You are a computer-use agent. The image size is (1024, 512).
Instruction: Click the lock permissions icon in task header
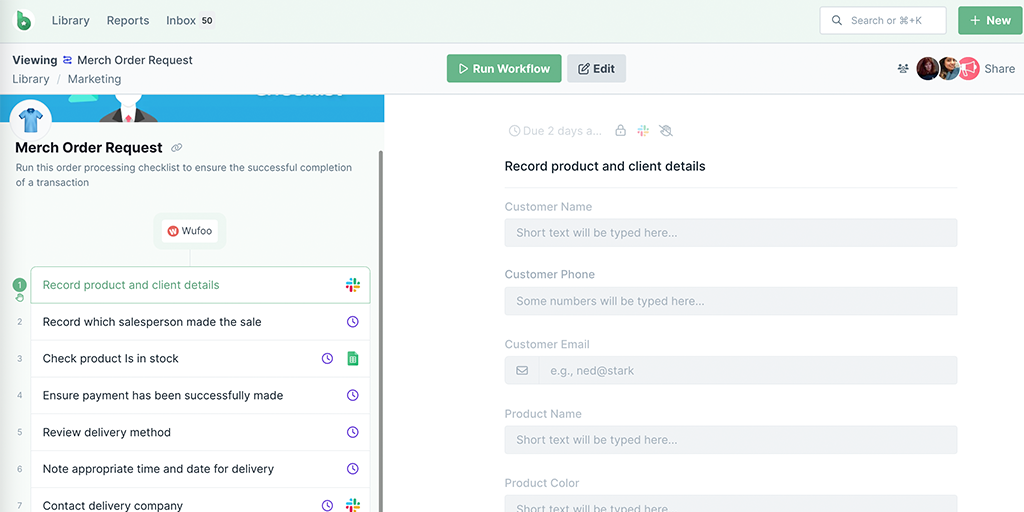point(620,131)
